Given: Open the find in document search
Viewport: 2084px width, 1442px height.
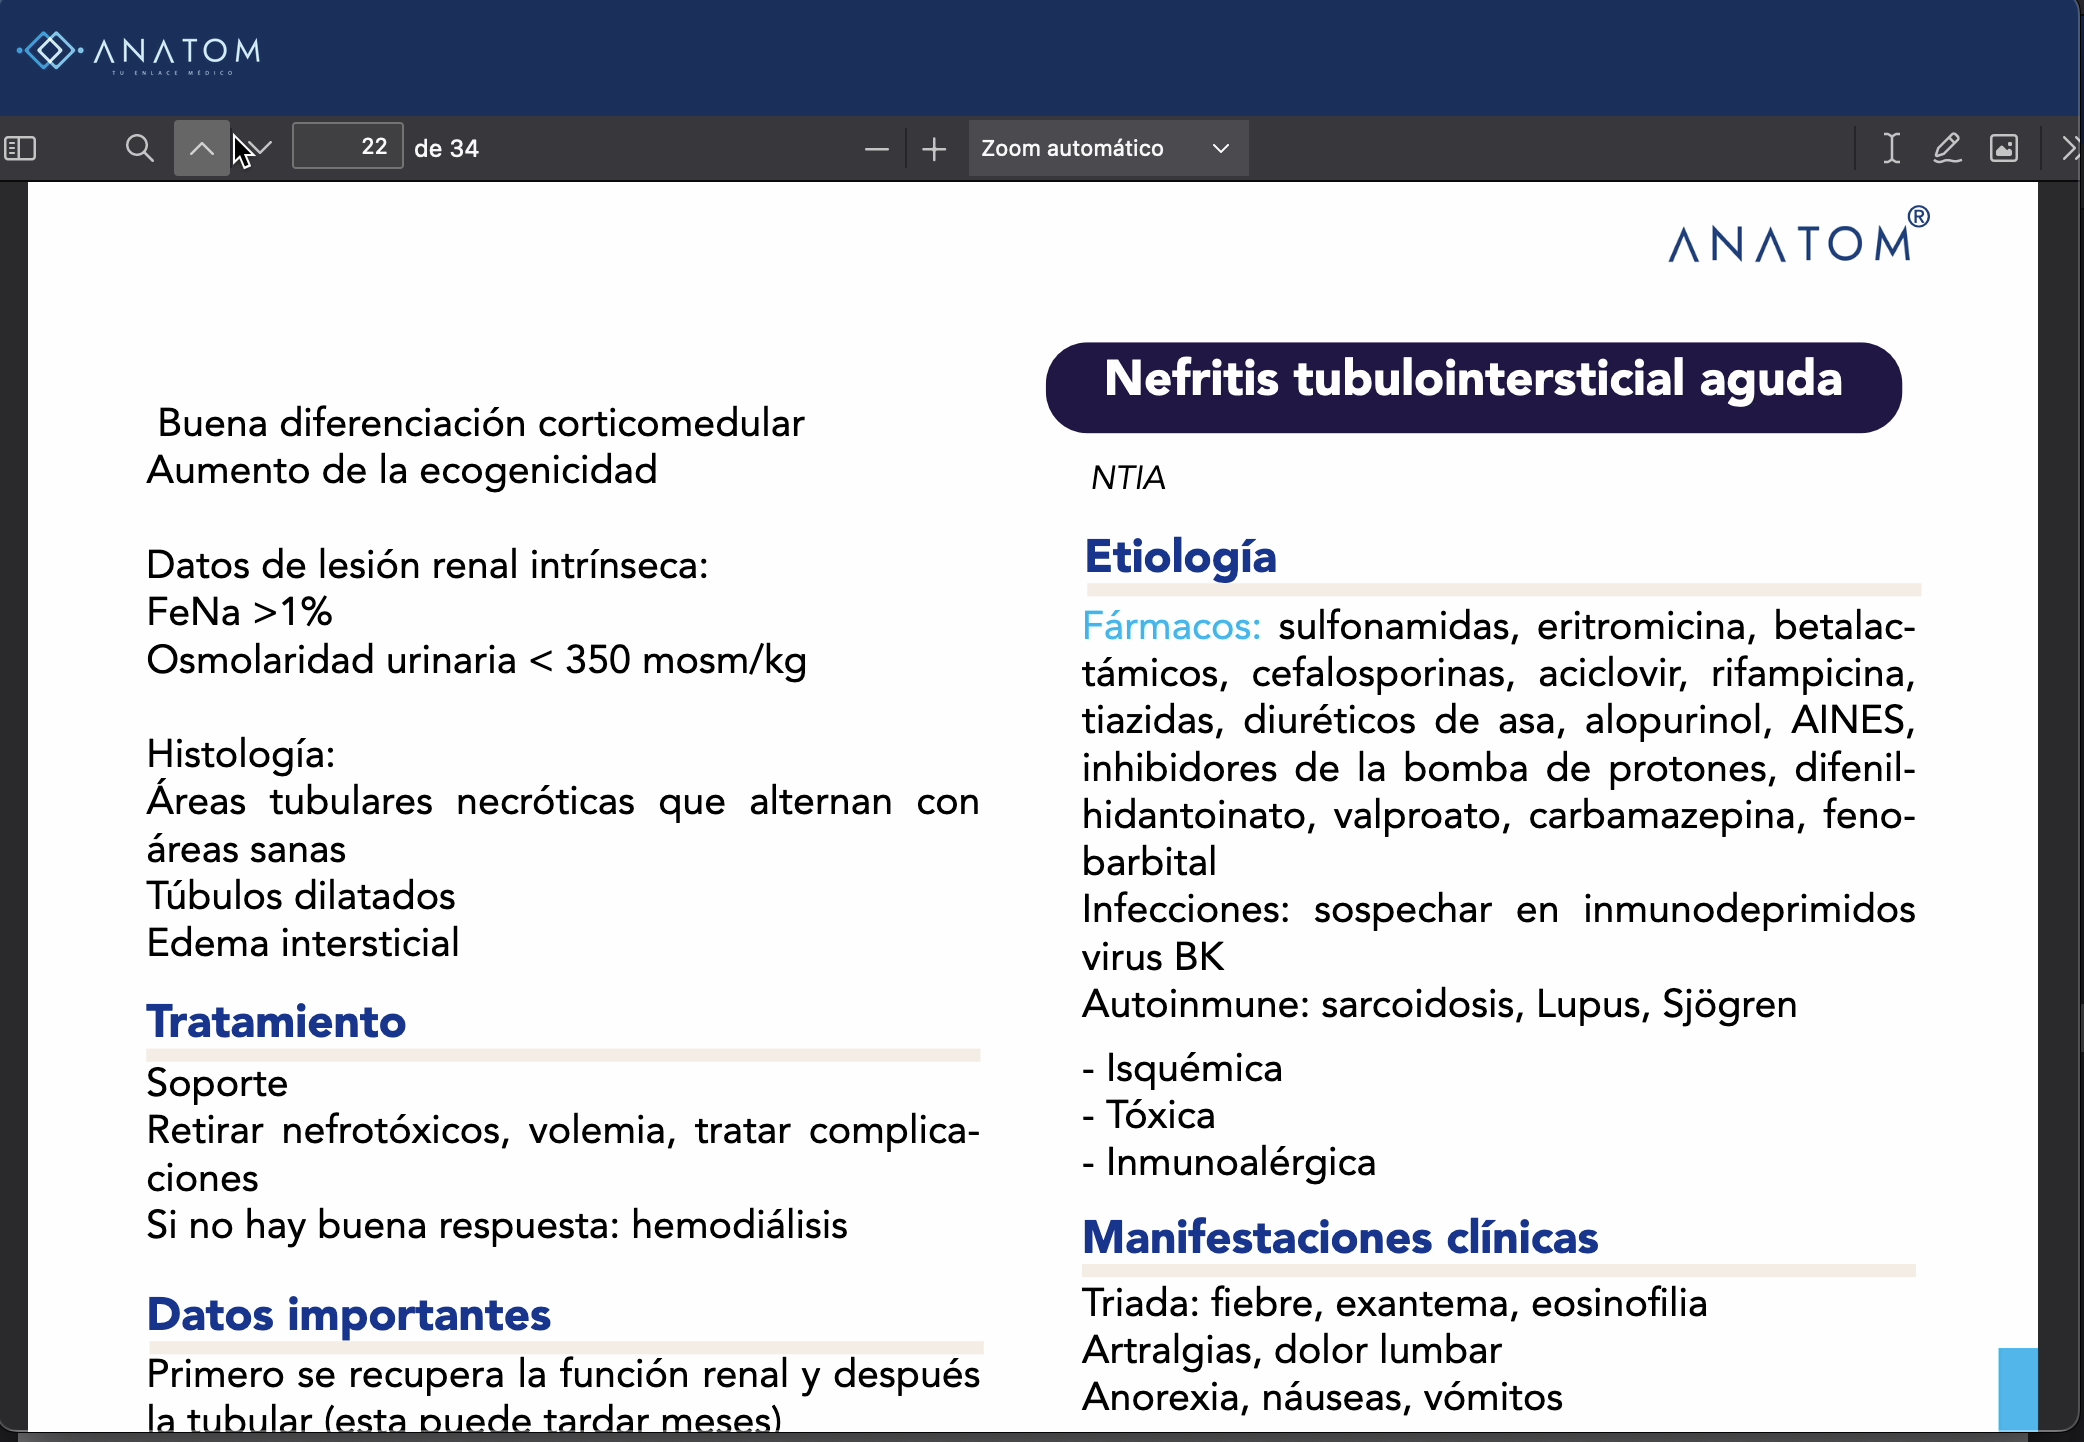Looking at the screenshot, I should [x=140, y=149].
